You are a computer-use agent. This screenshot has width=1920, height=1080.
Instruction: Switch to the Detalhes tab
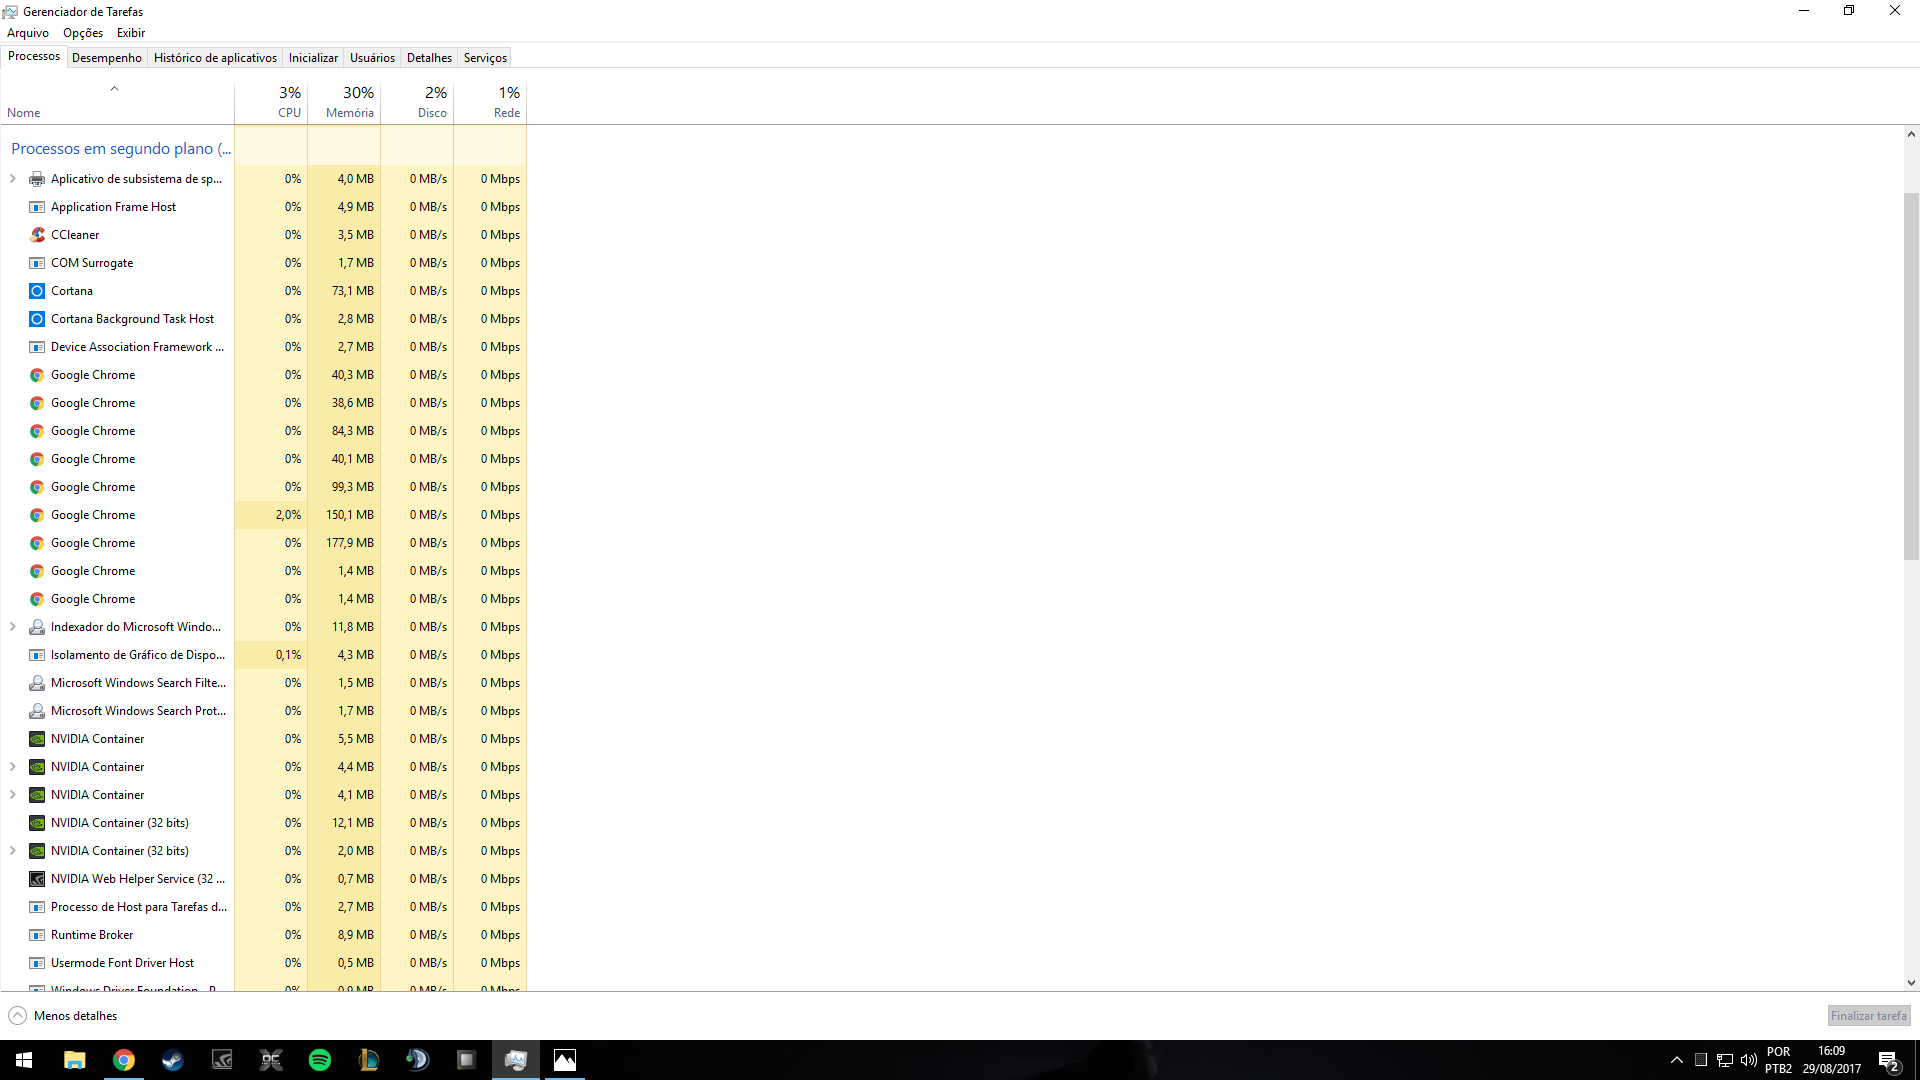click(429, 58)
